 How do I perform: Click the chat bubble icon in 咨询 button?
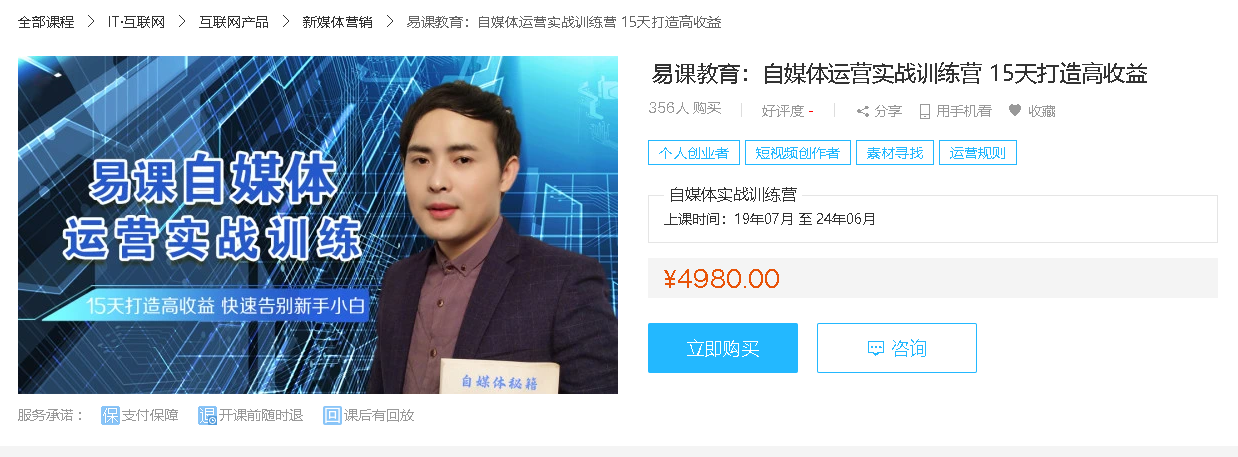coord(876,348)
